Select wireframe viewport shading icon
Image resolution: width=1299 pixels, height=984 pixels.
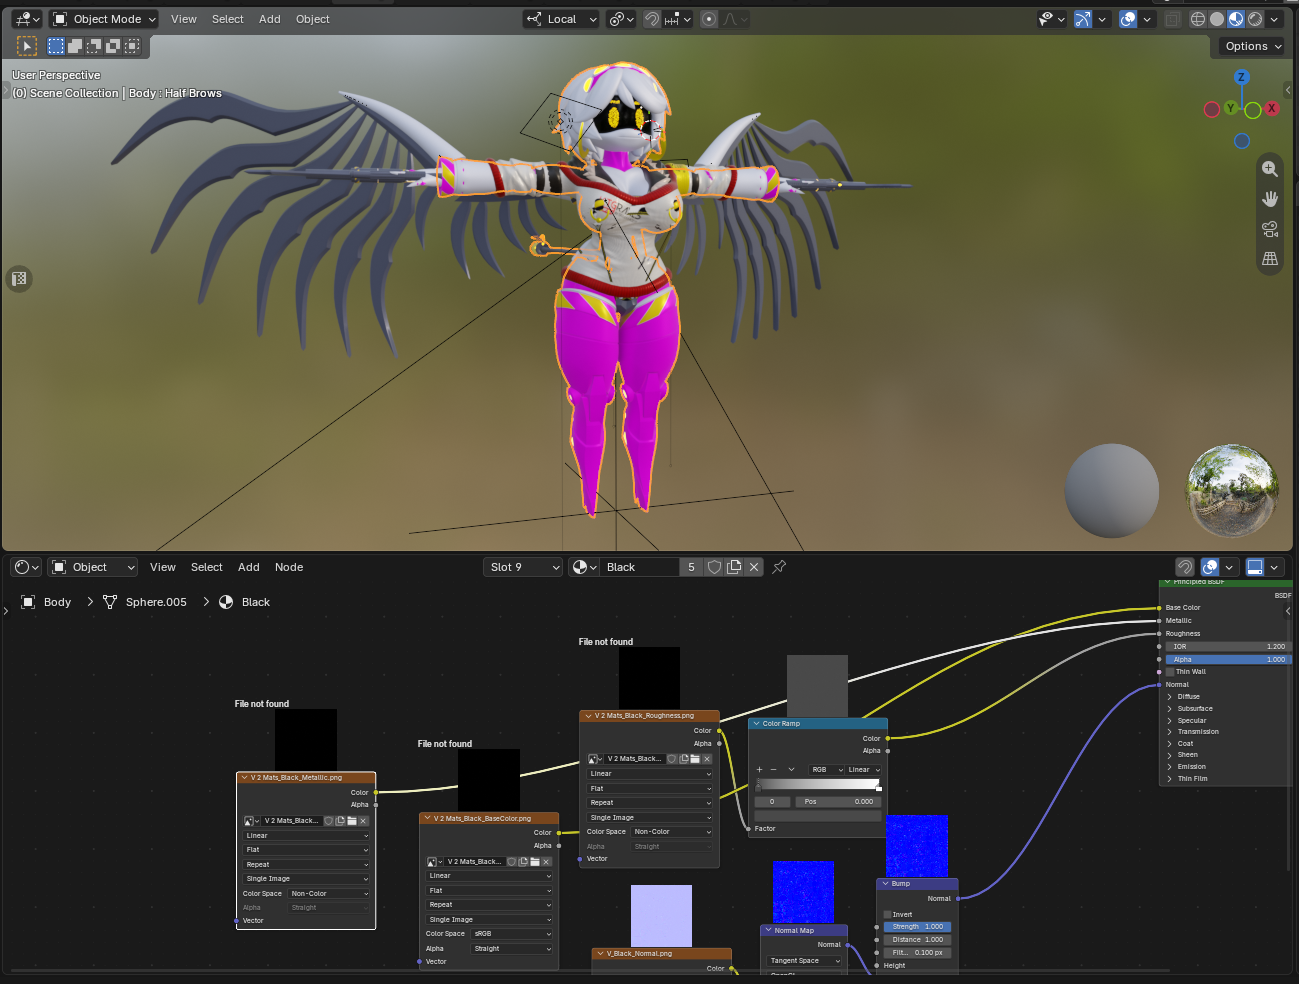1198,19
